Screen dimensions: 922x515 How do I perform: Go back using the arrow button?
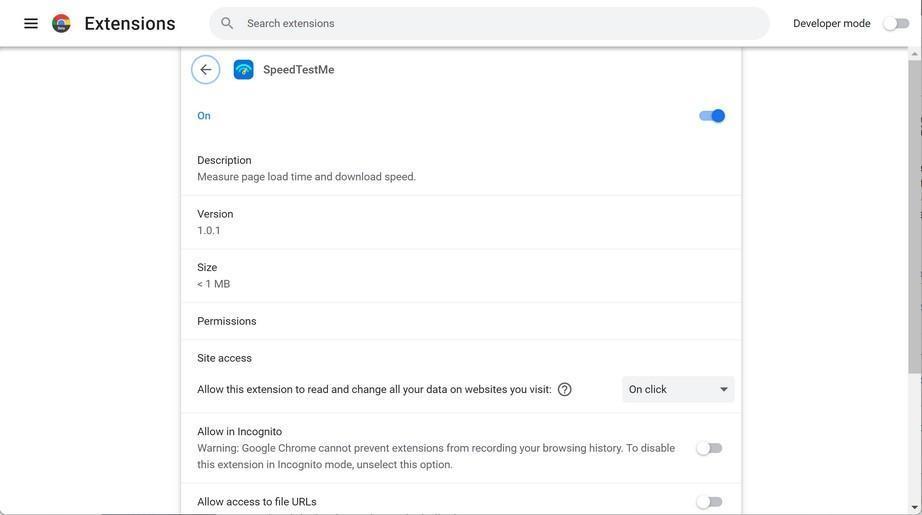(x=206, y=70)
